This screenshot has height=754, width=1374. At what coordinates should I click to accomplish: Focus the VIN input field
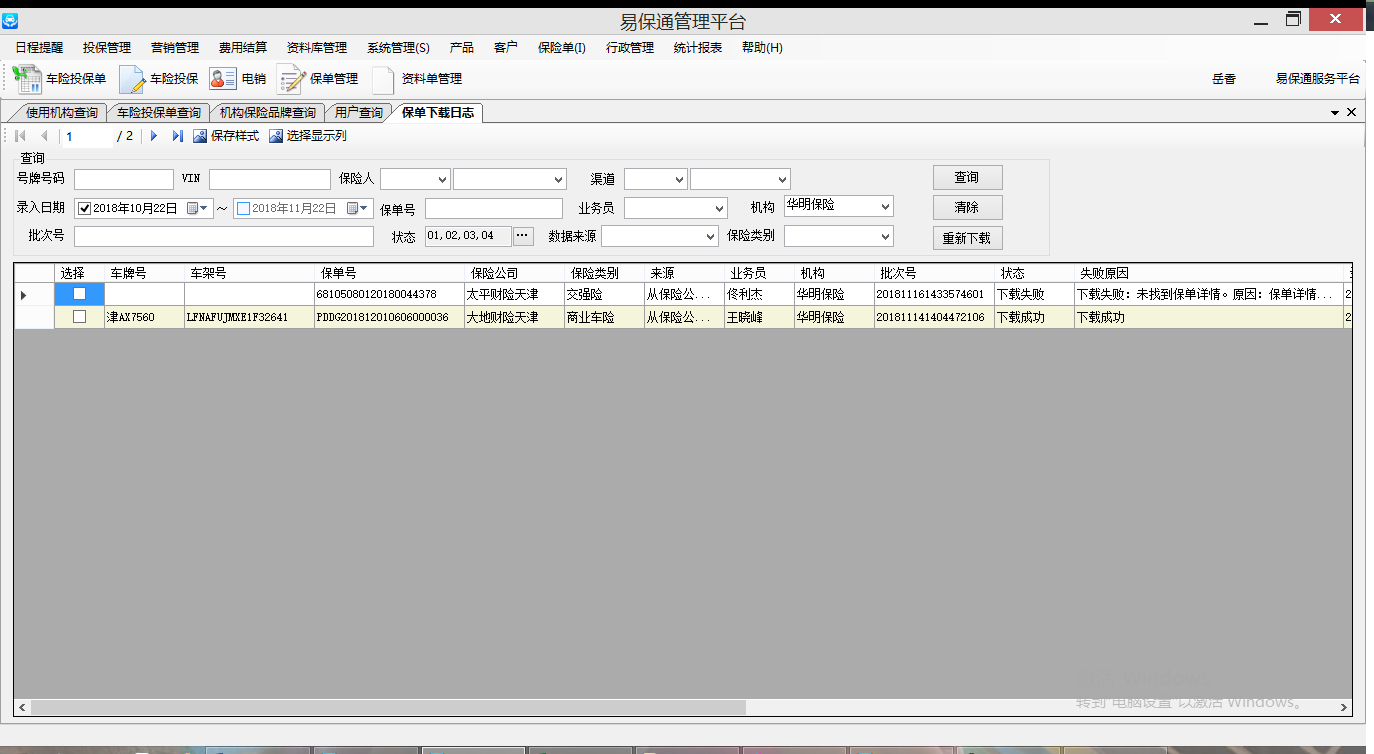click(270, 179)
